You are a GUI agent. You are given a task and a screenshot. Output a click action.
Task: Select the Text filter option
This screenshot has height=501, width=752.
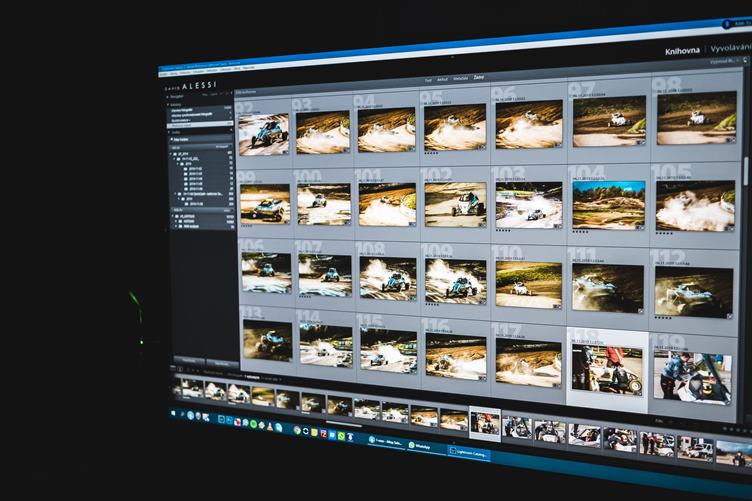coord(428,81)
